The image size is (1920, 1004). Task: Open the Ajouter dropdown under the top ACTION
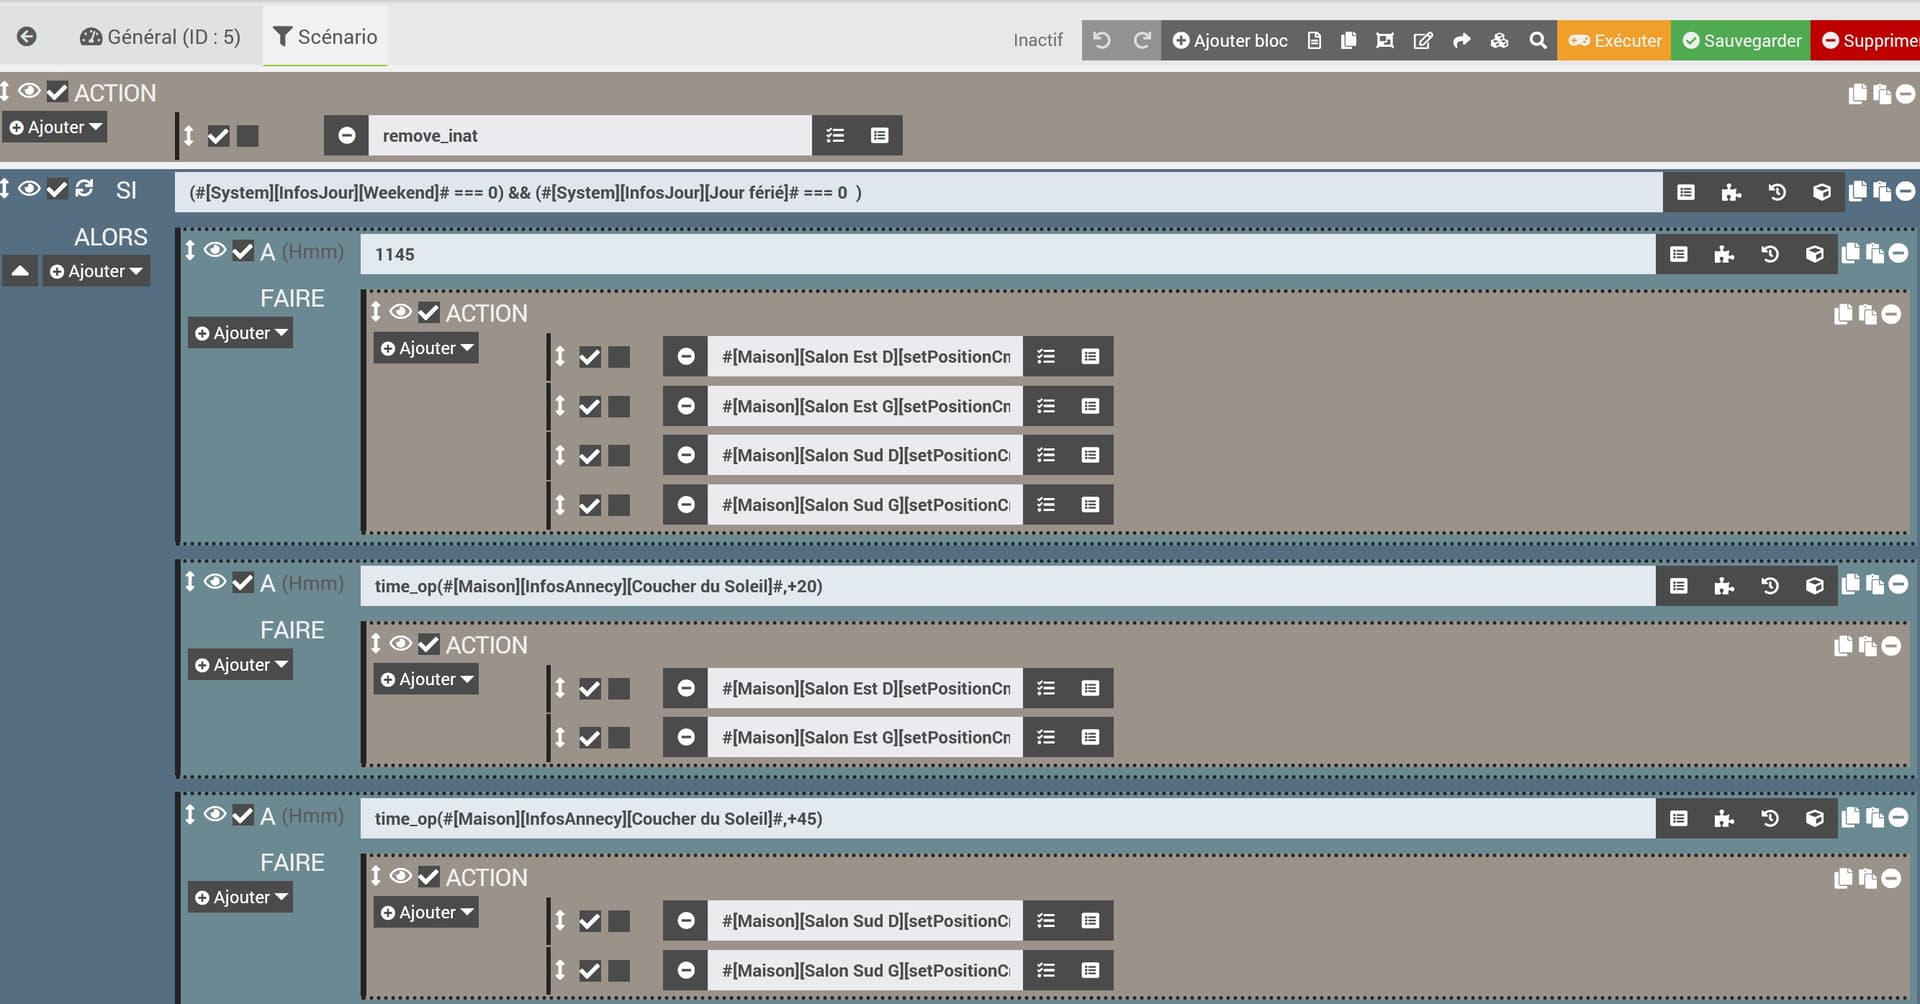click(56, 127)
